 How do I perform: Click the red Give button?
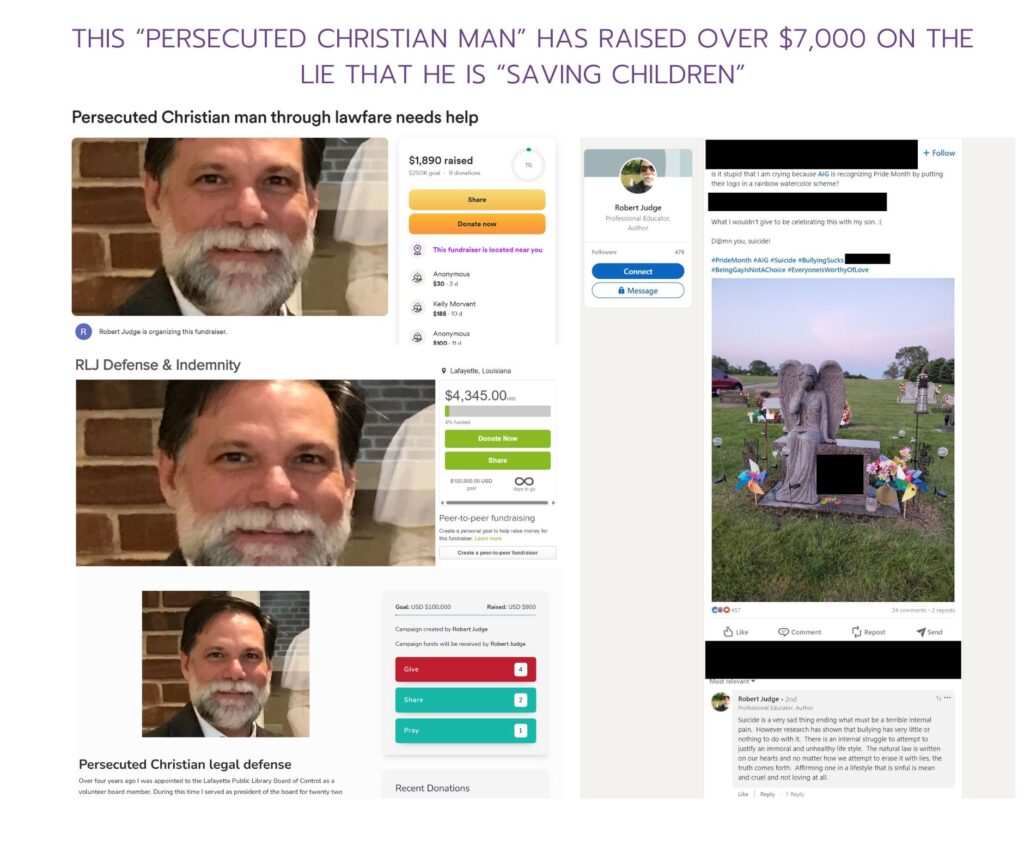click(x=465, y=669)
